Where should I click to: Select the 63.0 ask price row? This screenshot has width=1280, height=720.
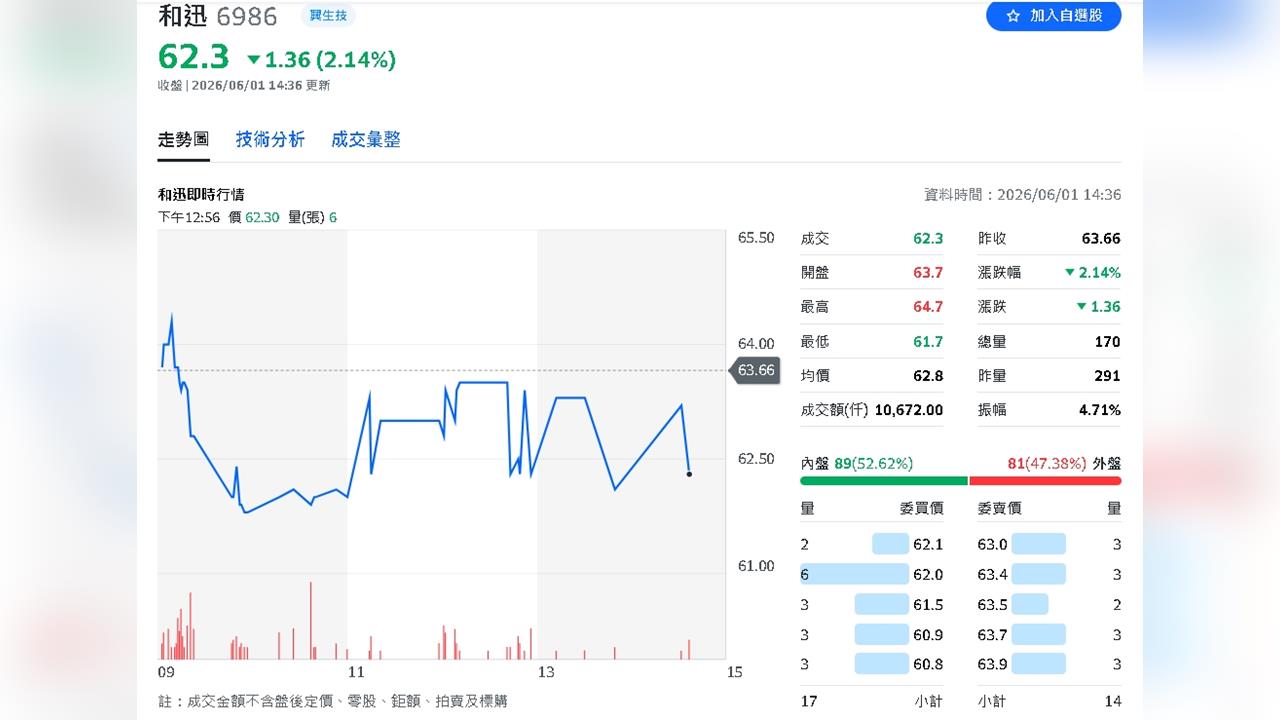click(1049, 544)
